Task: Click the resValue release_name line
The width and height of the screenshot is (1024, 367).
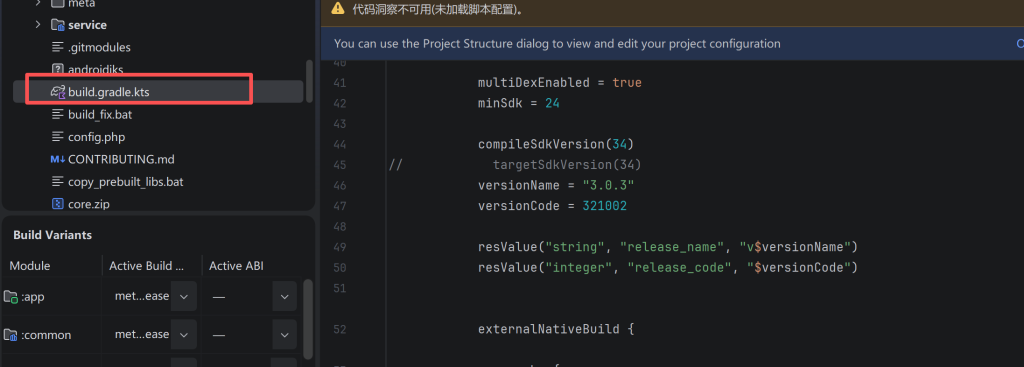Action: 667,247
